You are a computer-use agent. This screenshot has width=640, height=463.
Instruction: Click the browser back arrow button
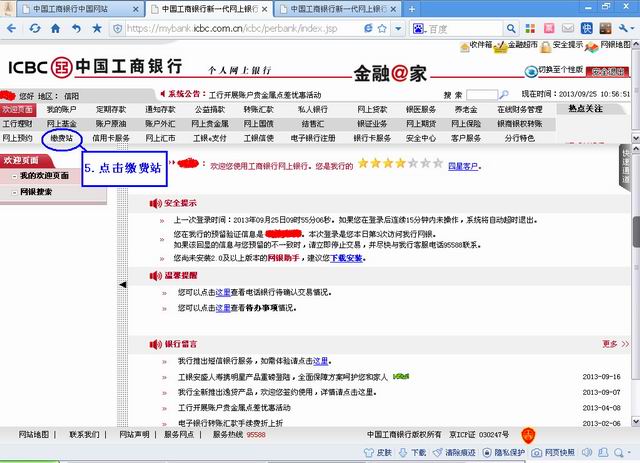click(10, 28)
